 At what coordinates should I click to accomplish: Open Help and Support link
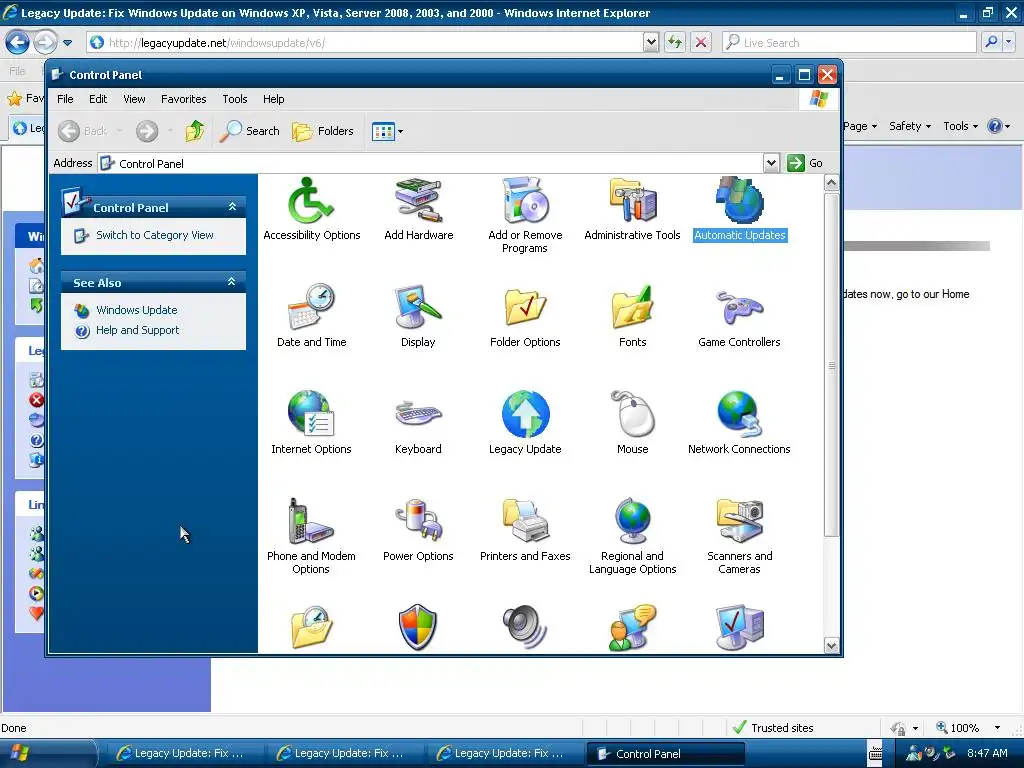click(x=137, y=330)
